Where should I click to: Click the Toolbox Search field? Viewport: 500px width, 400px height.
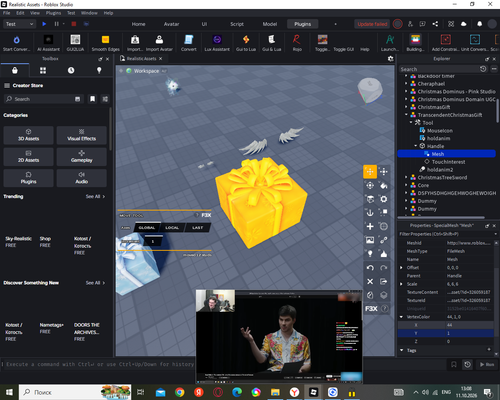(x=43, y=99)
